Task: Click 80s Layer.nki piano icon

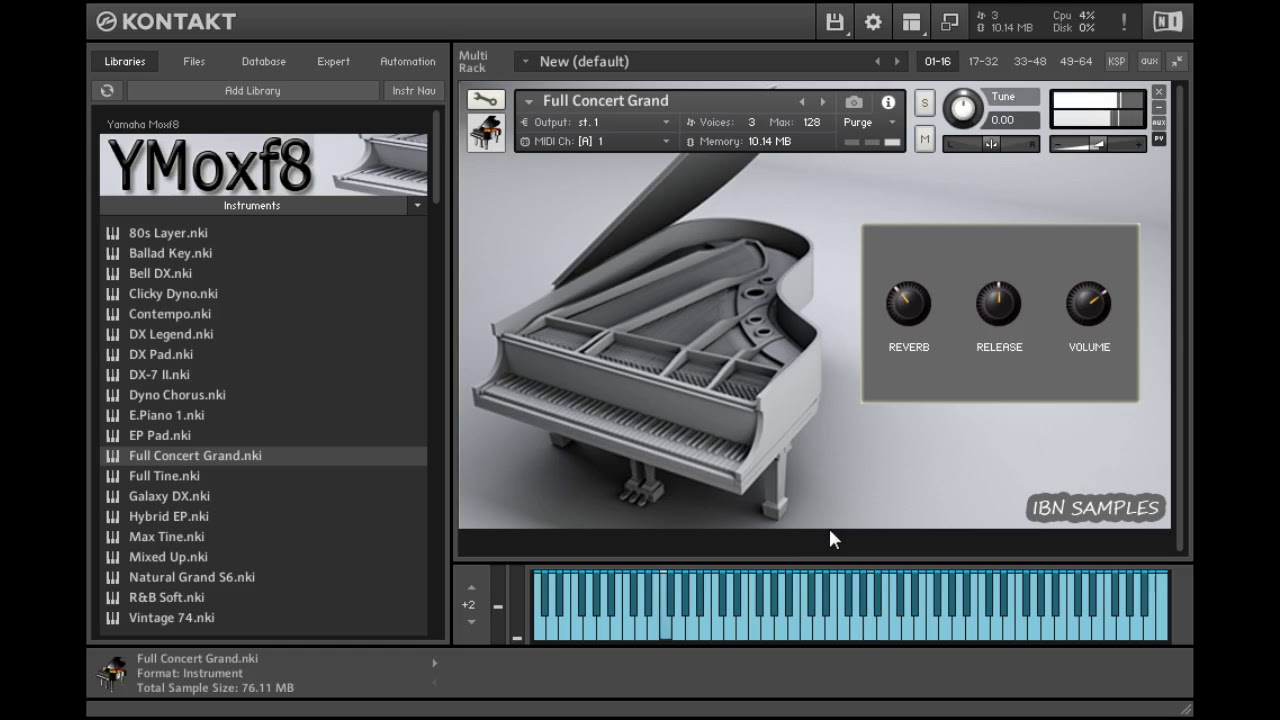Action: (113, 233)
